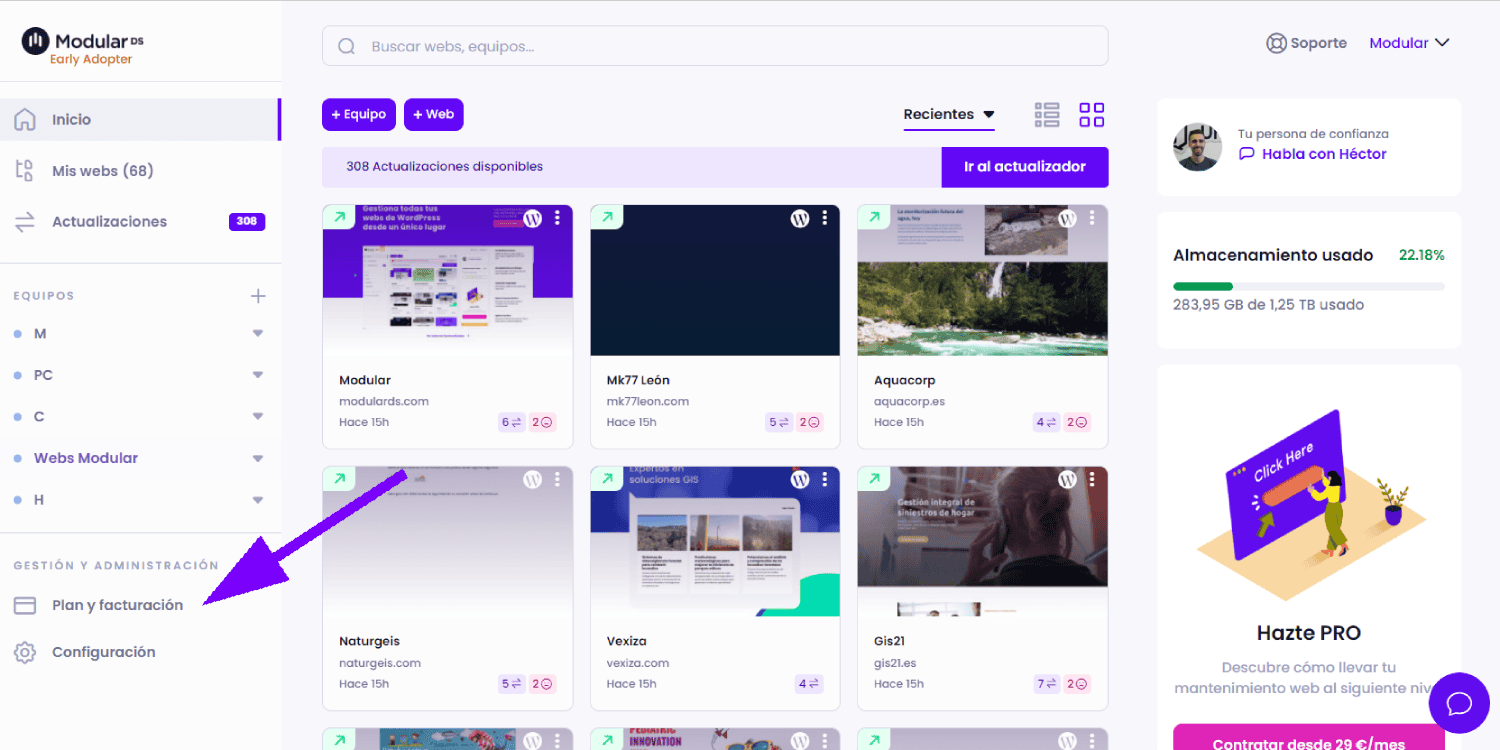The width and height of the screenshot is (1500, 750).
Task: Open Aquacorp site via green arrow icon
Action: click(874, 217)
